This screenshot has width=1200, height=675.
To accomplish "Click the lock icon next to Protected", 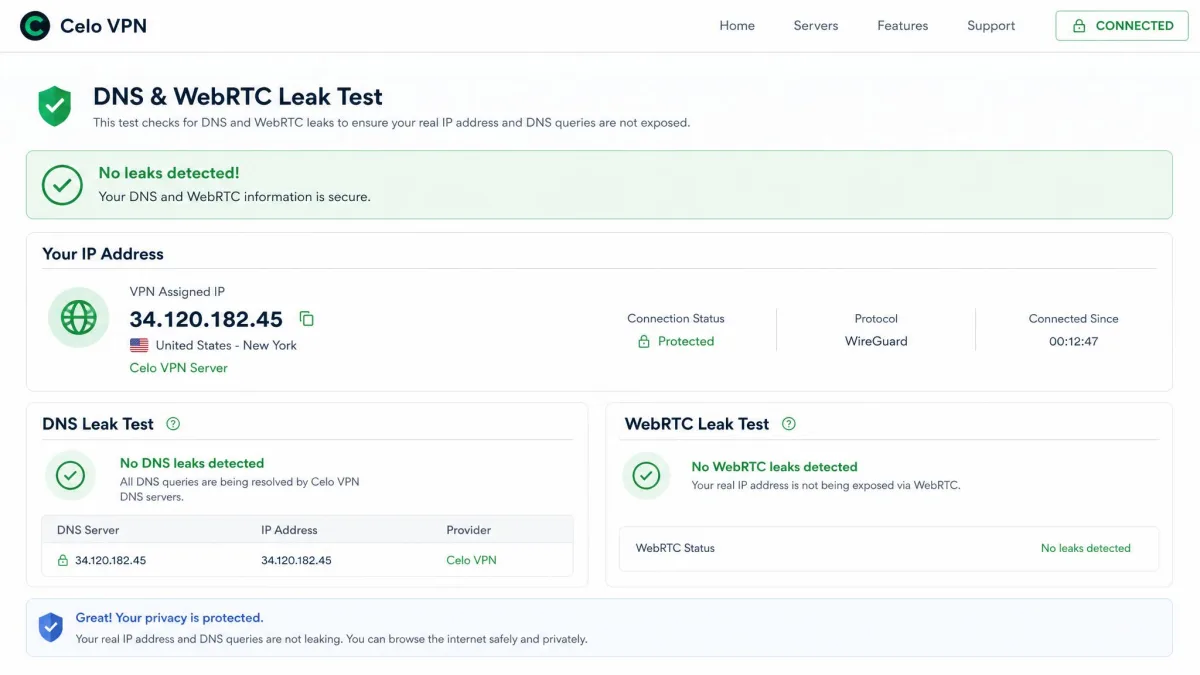I will click(x=644, y=341).
